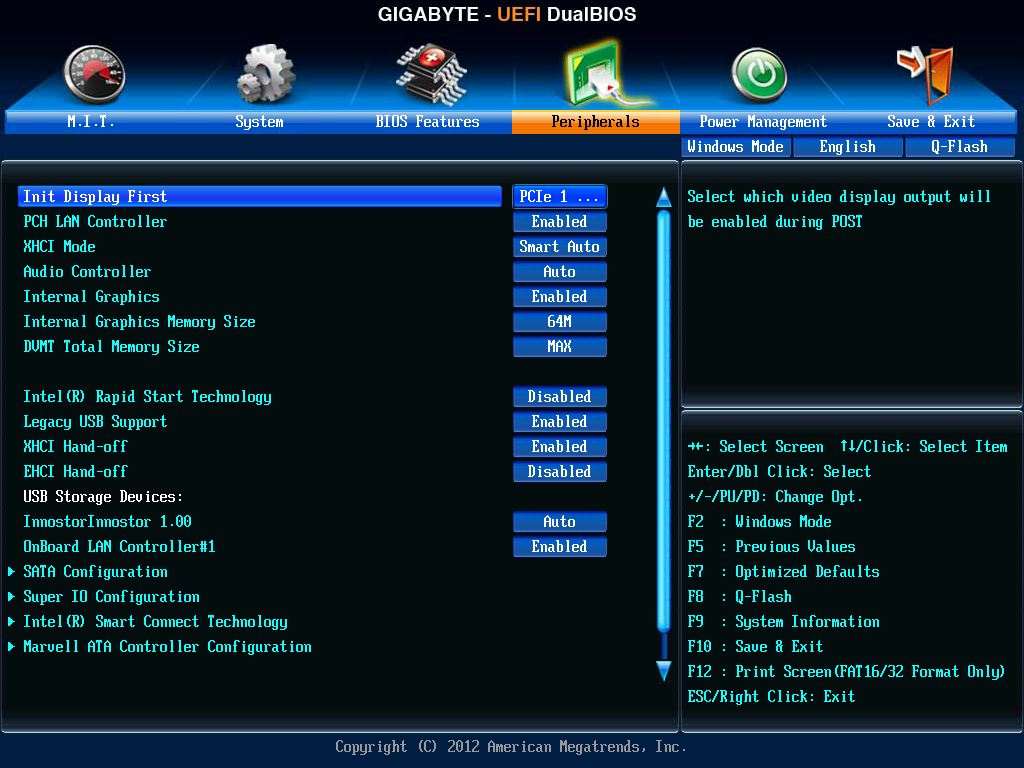This screenshot has height=768, width=1024.
Task: Click the F8 Q-Flash help line
Action: [x=740, y=596]
